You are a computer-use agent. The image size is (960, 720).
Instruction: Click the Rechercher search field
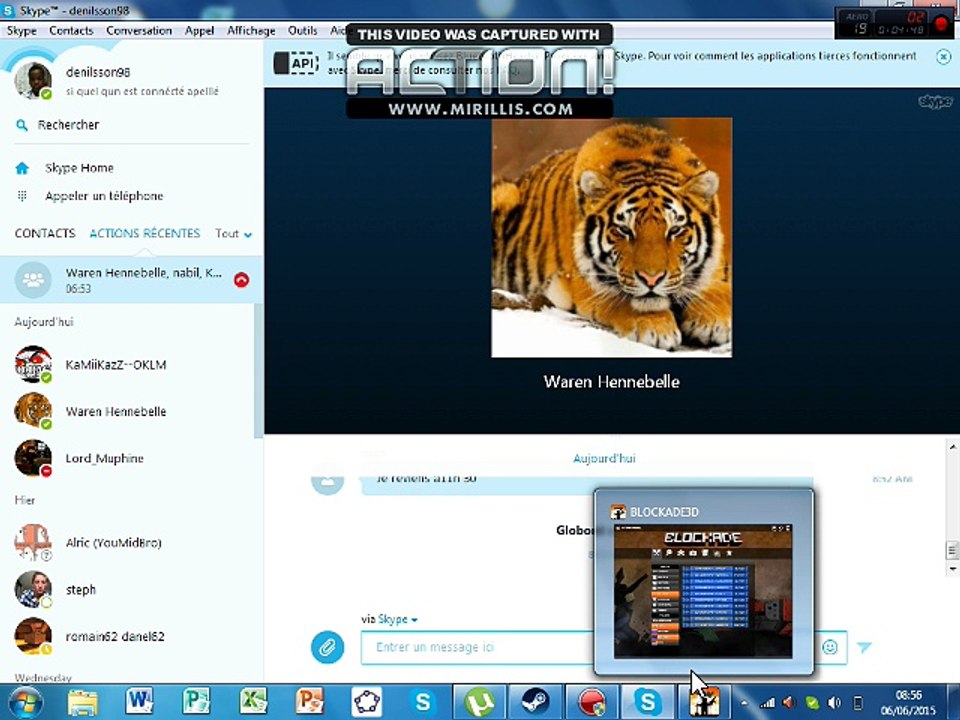pyautogui.click(x=132, y=125)
